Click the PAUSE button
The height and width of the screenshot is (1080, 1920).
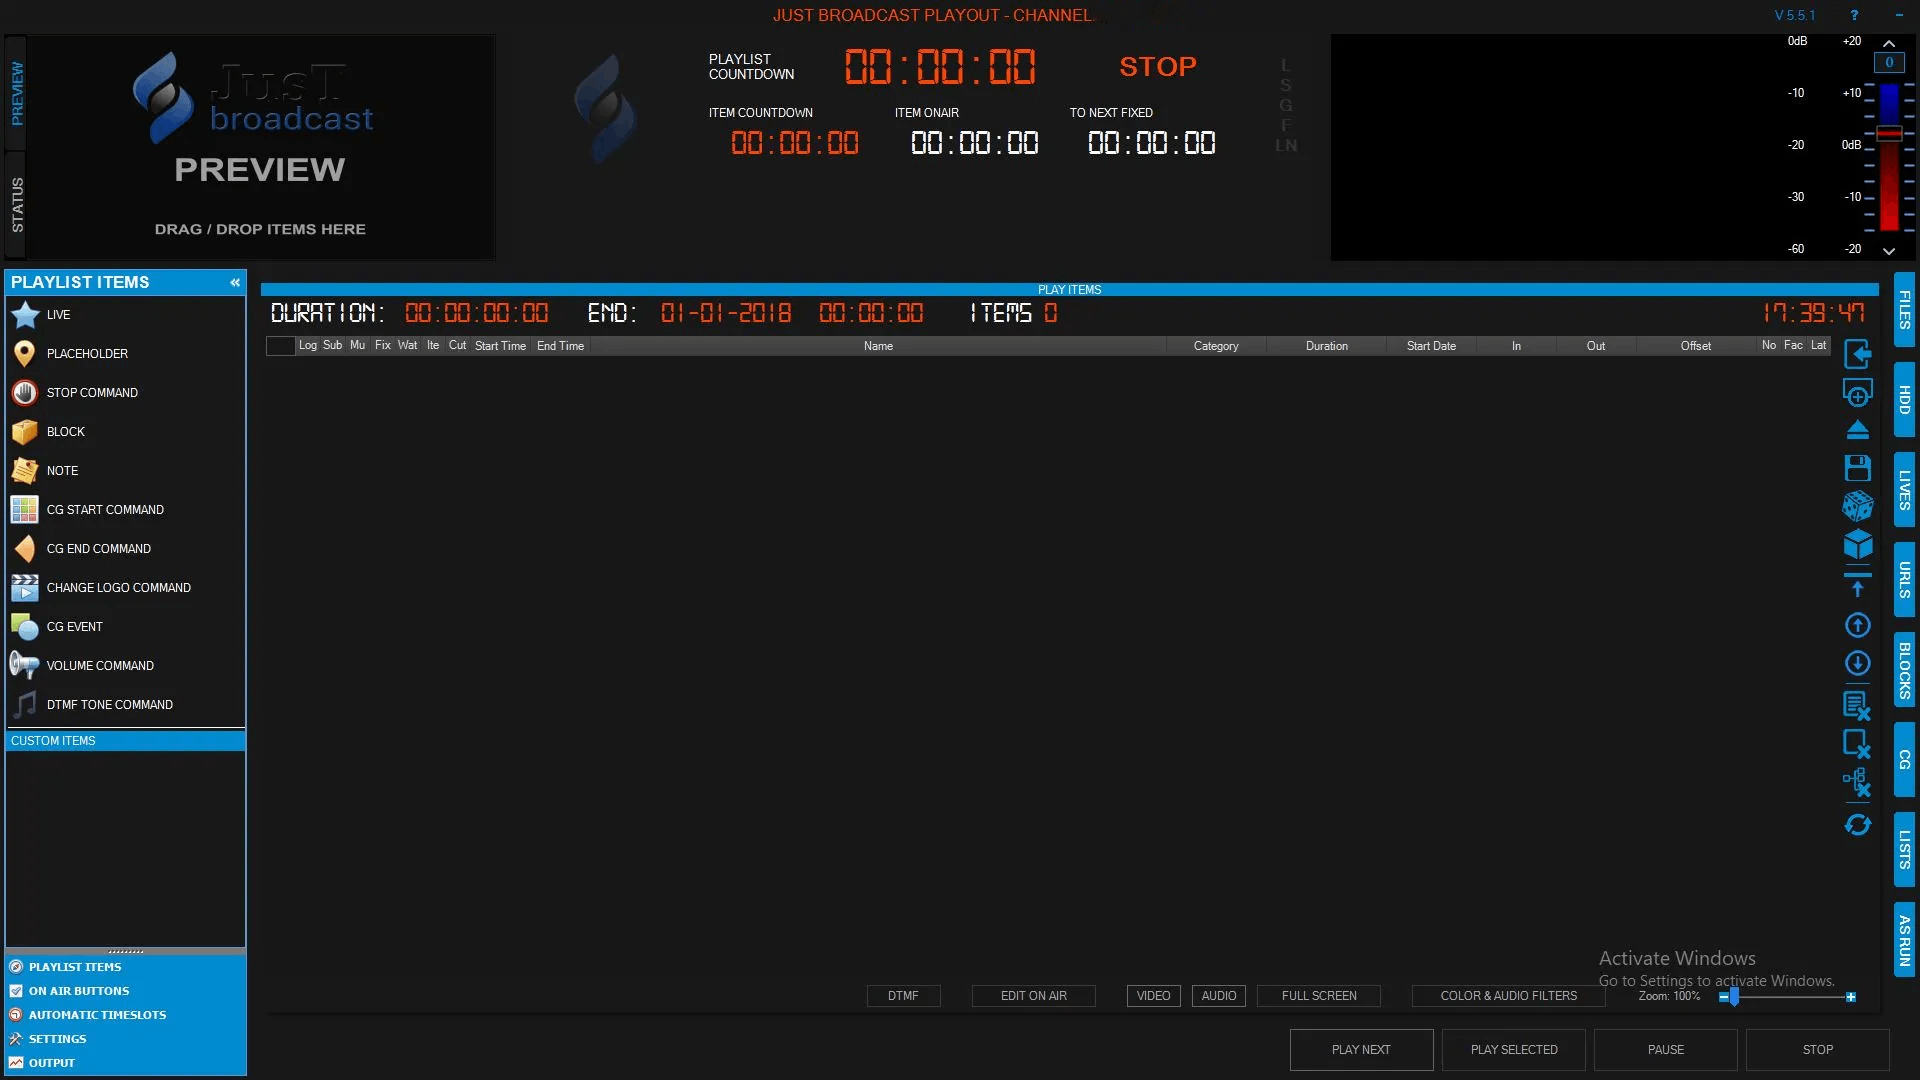1666,1050
